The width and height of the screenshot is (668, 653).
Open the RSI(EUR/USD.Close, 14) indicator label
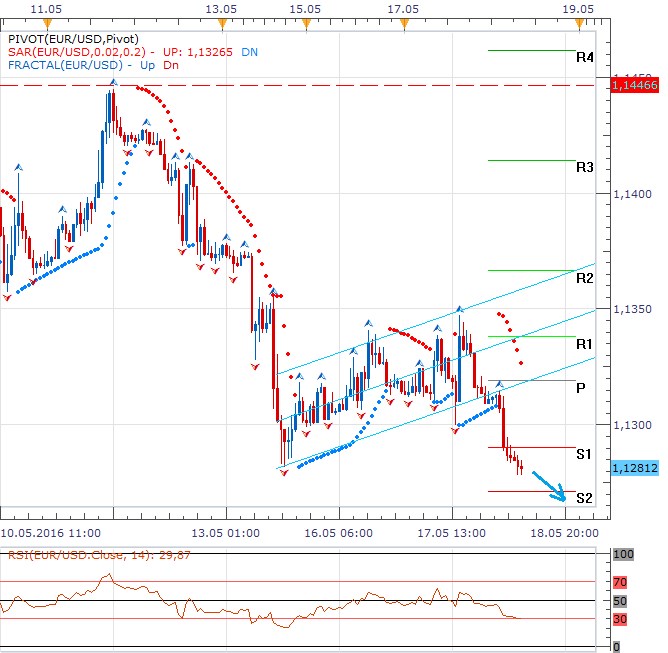80,557
